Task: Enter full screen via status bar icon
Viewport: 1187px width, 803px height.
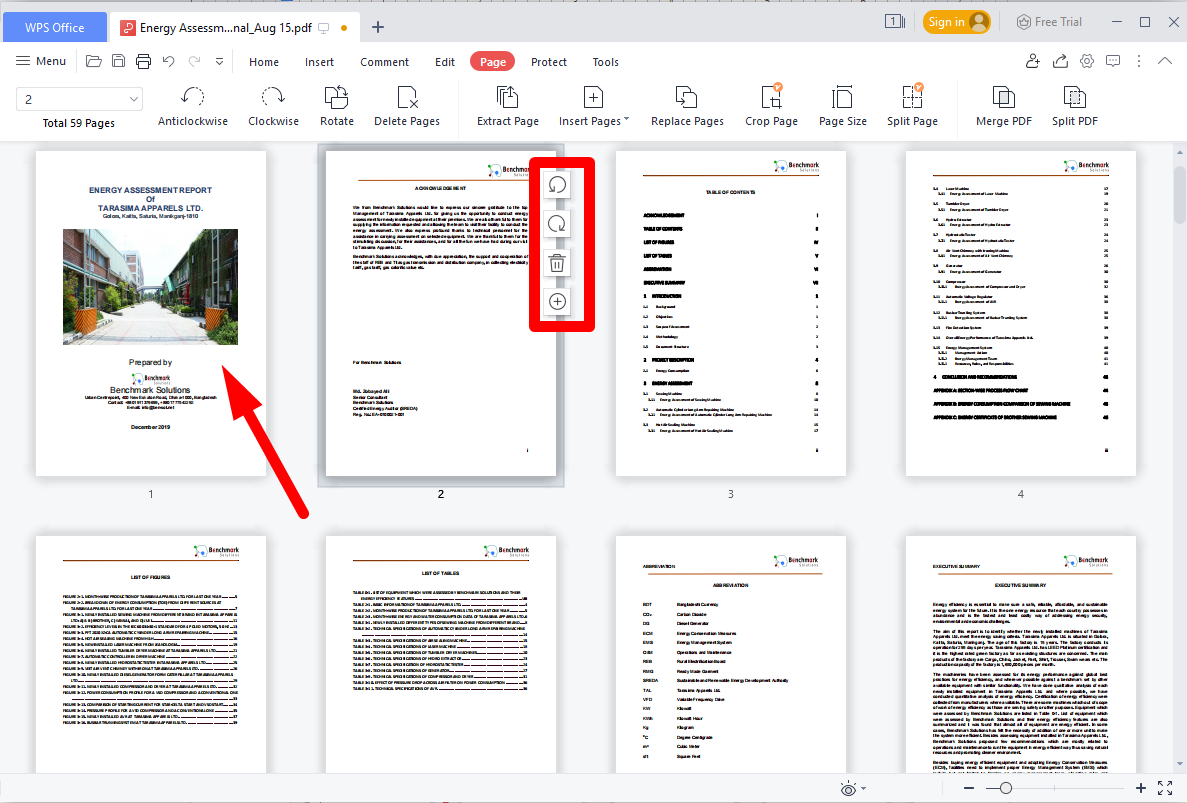Action: (x=1165, y=788)
